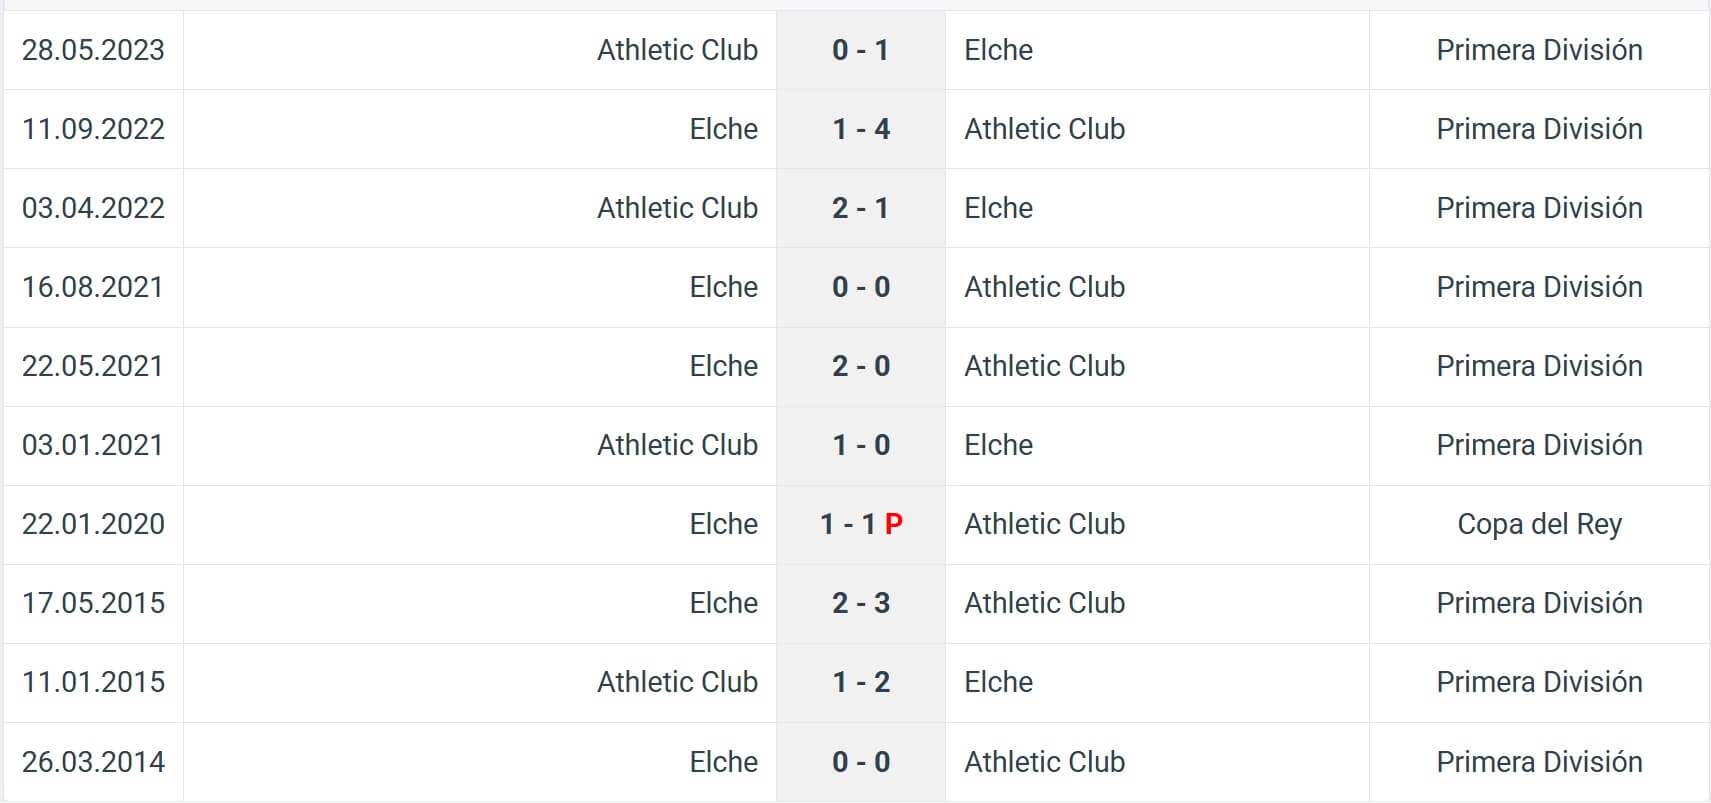
Task: Select the 2 - 1 score on 03.04.2022
Action: [x=860, y=208]
